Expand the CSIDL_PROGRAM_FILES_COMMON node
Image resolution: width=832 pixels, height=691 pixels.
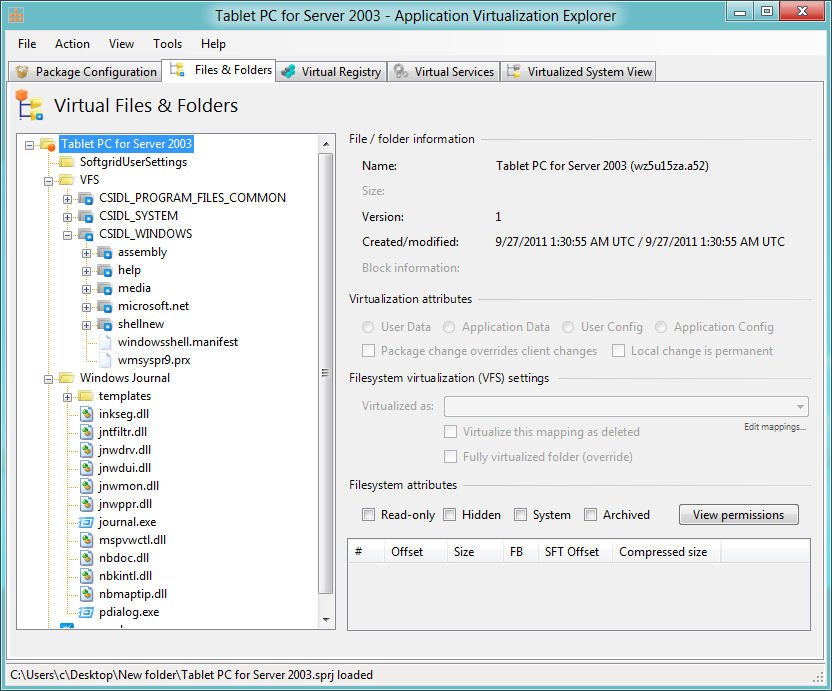point(67,199)
